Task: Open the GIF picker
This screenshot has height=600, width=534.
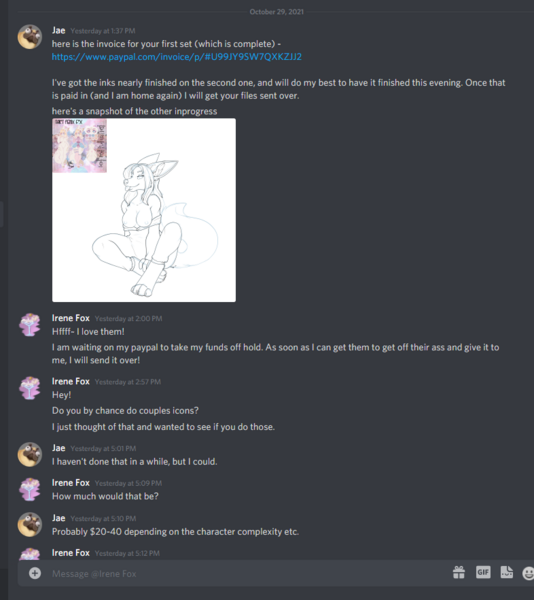Action: (483, 572)
